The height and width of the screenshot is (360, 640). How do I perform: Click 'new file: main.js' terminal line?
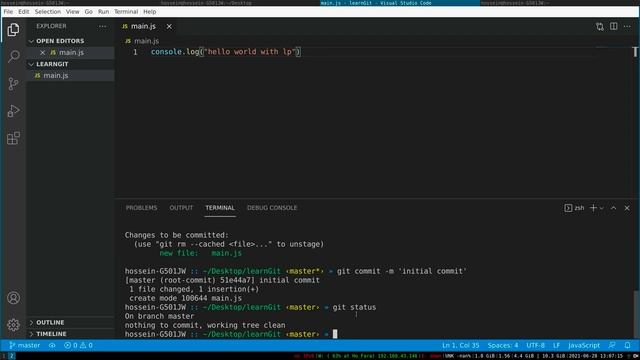coord(200,253)
